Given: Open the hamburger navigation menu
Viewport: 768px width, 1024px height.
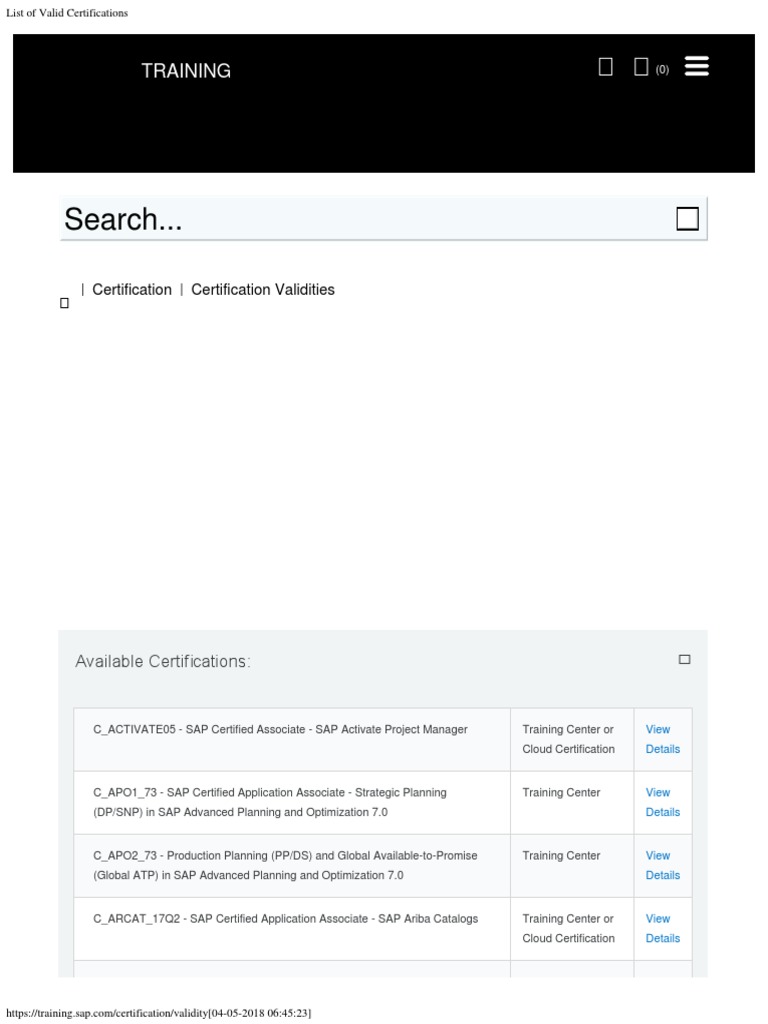Looking at the screenshot, I should point(697,67).
